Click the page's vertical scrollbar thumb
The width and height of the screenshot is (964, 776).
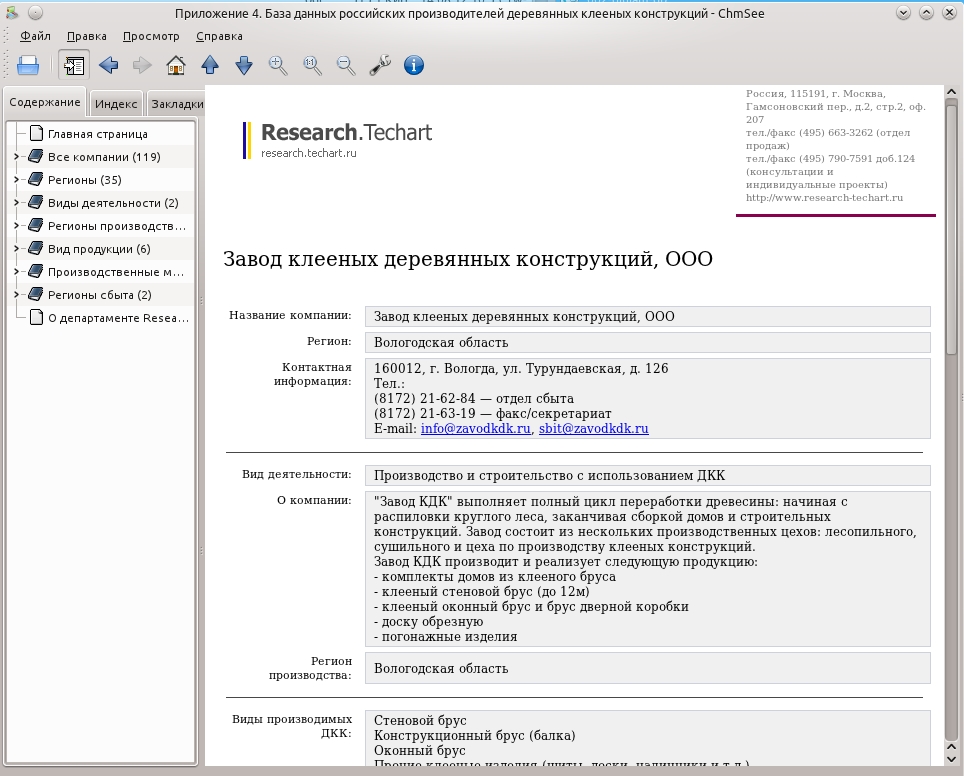pos(951,229)
